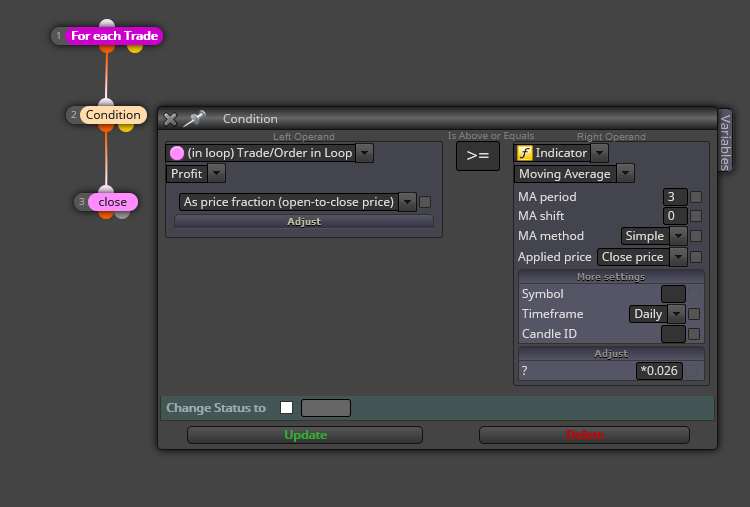Screen dimensions: 750x507
Task: Click orange output connector under close block
Action: pos(106,214)
